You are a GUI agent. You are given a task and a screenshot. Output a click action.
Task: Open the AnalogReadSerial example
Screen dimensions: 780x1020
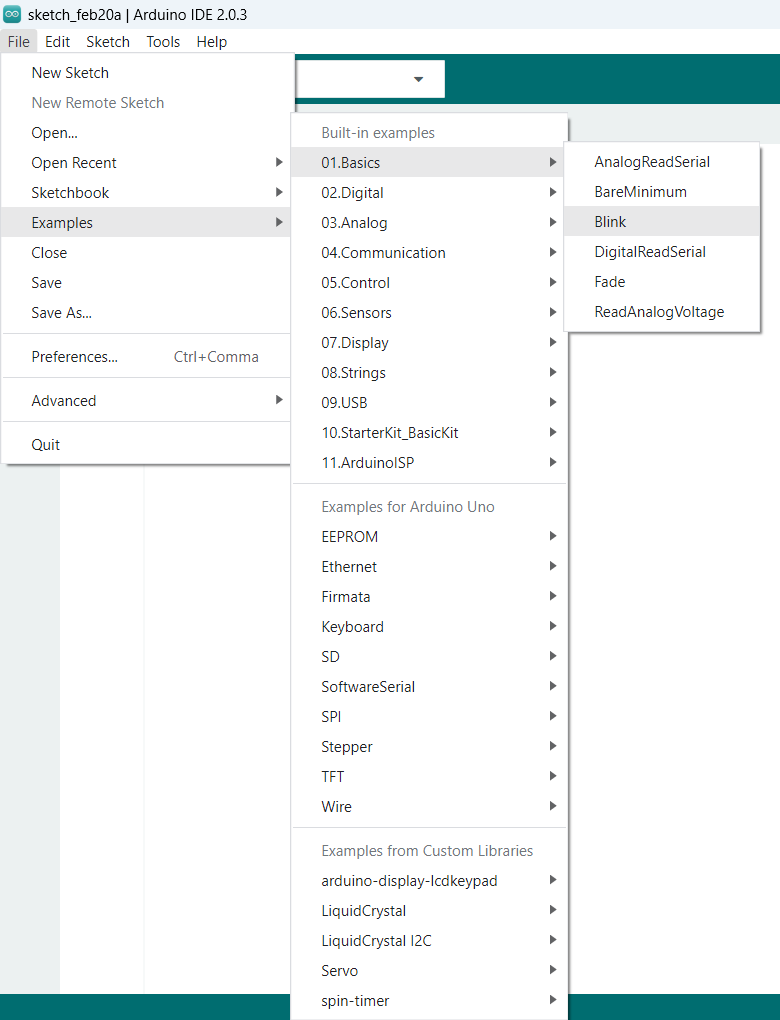pyautogui.click(x=652, y=162)
